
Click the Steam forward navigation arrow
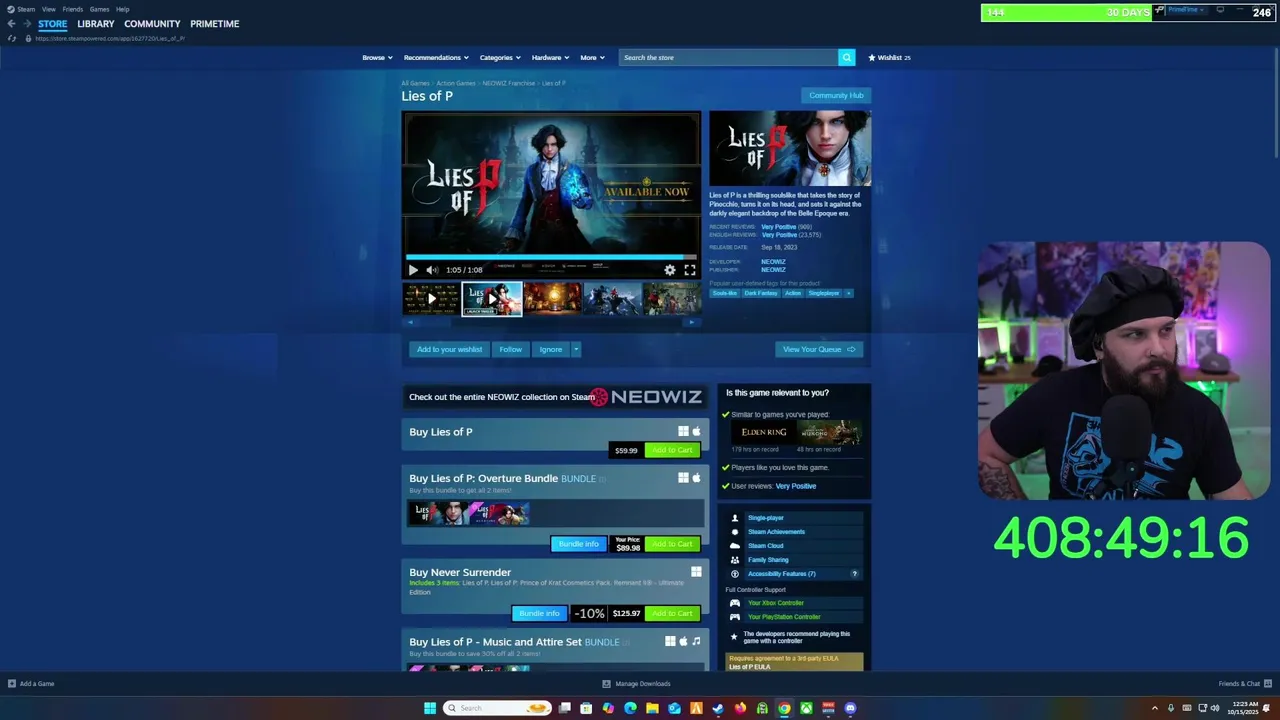[x=26, y=24]
